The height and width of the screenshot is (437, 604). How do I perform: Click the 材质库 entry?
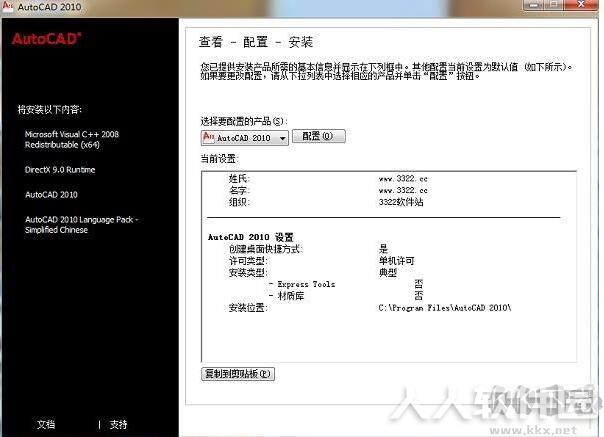(291, 296)
